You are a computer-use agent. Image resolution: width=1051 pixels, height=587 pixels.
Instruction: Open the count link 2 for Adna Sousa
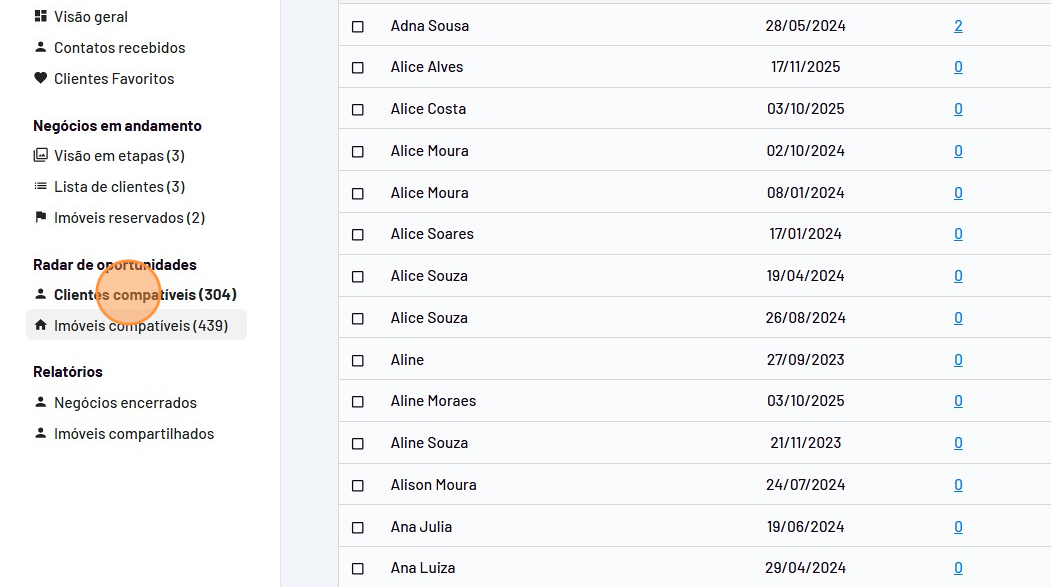[958, 26]
